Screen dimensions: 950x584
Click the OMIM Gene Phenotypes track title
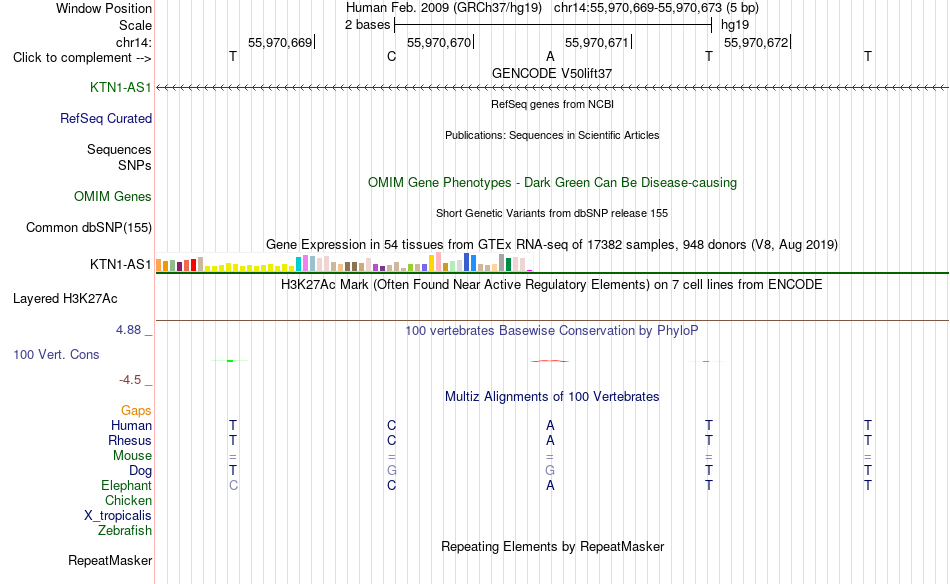(x=552, y=182)
